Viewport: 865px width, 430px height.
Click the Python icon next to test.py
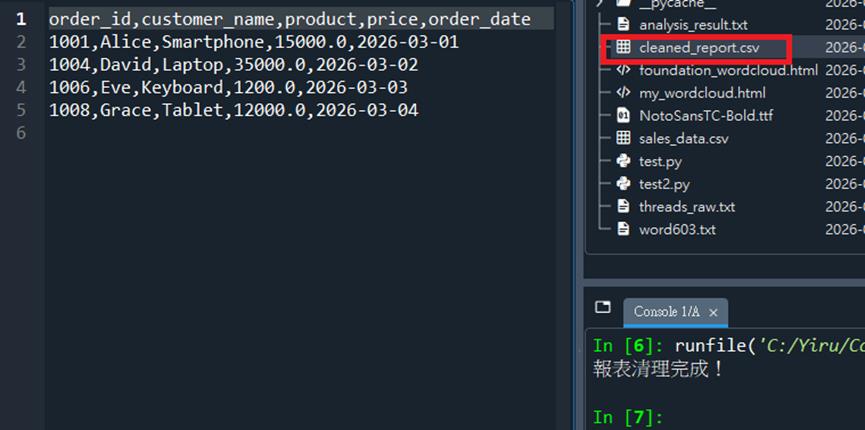tap(623, 161)
